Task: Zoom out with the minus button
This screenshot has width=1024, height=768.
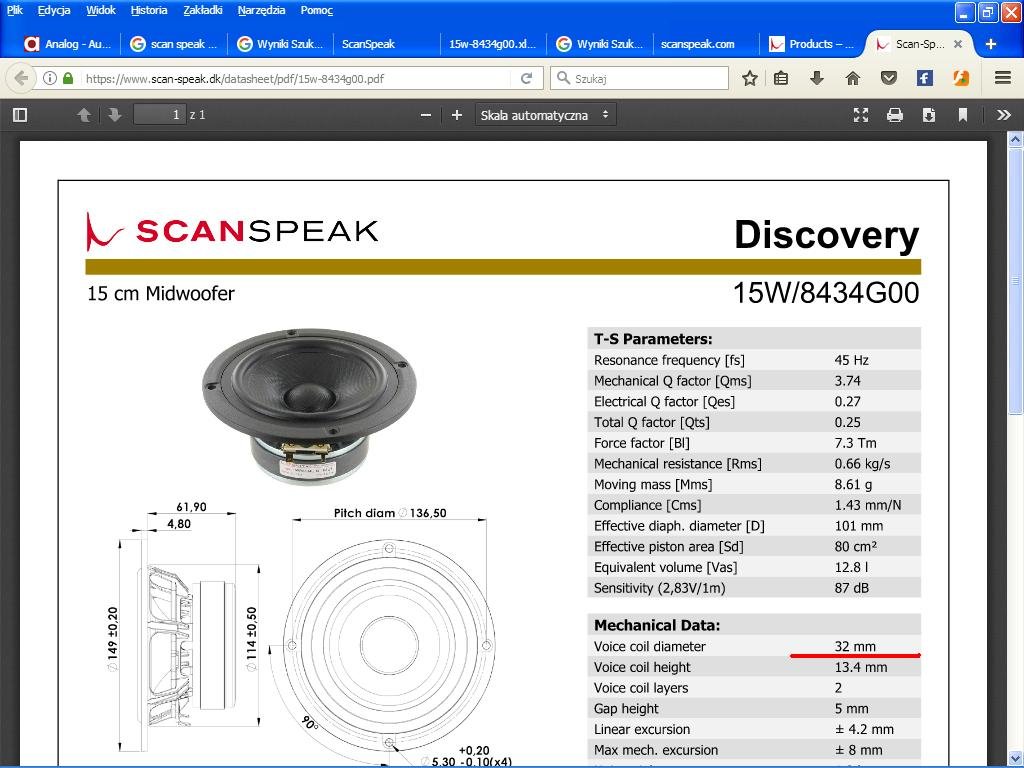Action: pos(426,115)
